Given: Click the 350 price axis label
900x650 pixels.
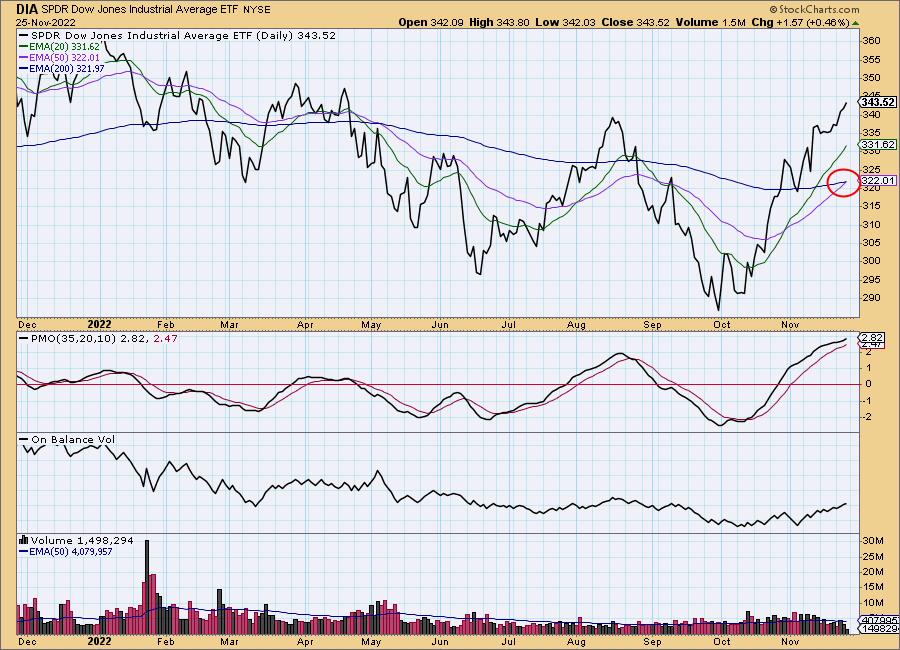Looking at the screenshot, I should coord(871,78).
